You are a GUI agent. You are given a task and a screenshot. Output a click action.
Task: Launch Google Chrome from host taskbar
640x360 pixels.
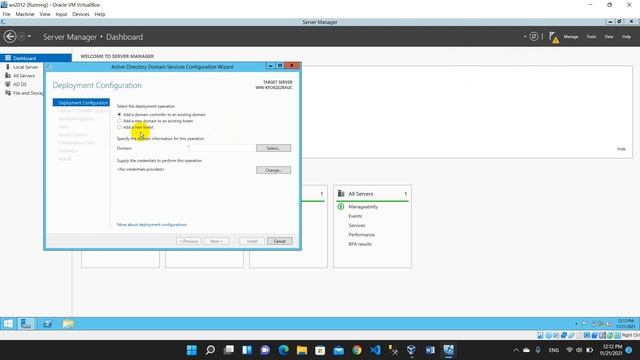357,350
